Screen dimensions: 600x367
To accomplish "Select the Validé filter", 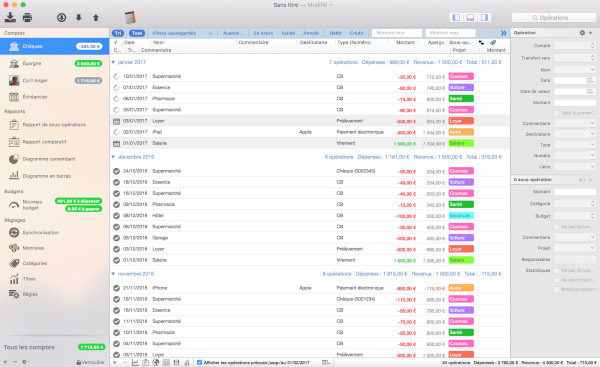I will pyautogui.click(x=288, y=33).
